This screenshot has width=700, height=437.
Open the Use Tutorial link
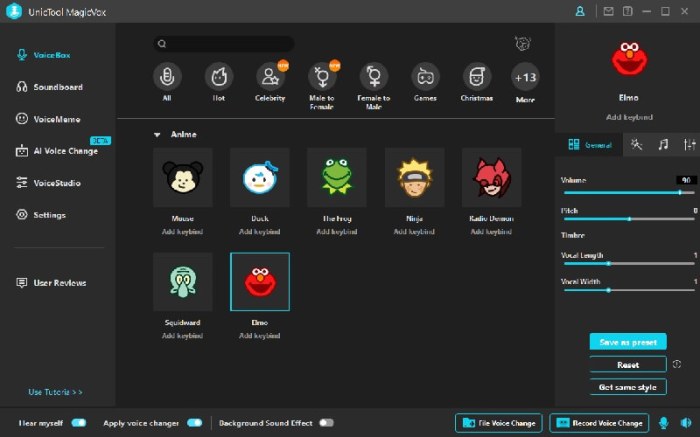56,392
